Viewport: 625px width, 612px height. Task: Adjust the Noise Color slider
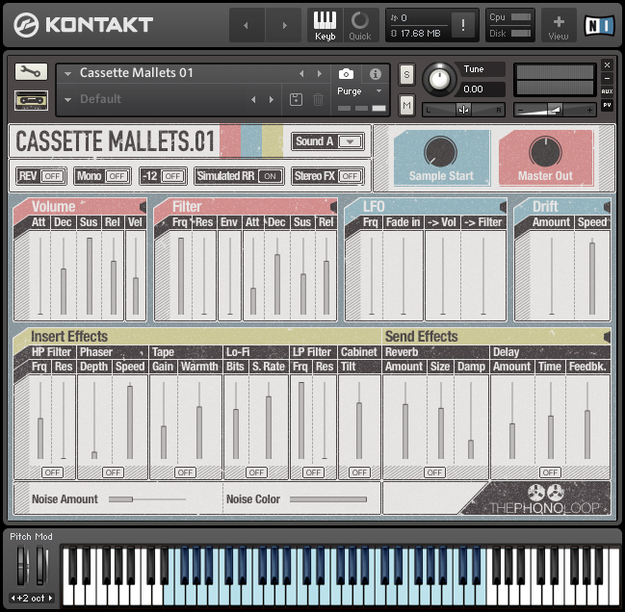328,499
